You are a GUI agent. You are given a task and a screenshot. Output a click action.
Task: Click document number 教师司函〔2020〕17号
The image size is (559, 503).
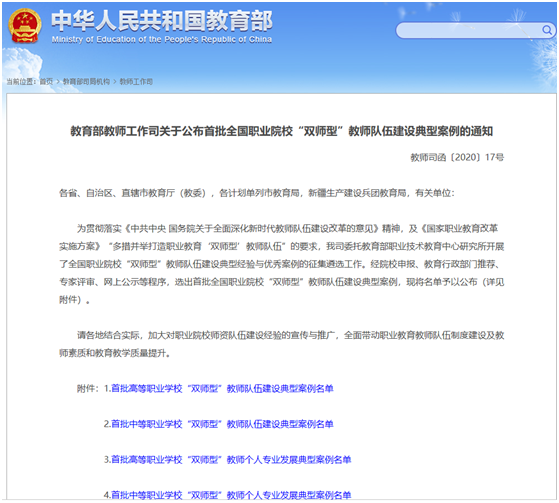point(457,157)
